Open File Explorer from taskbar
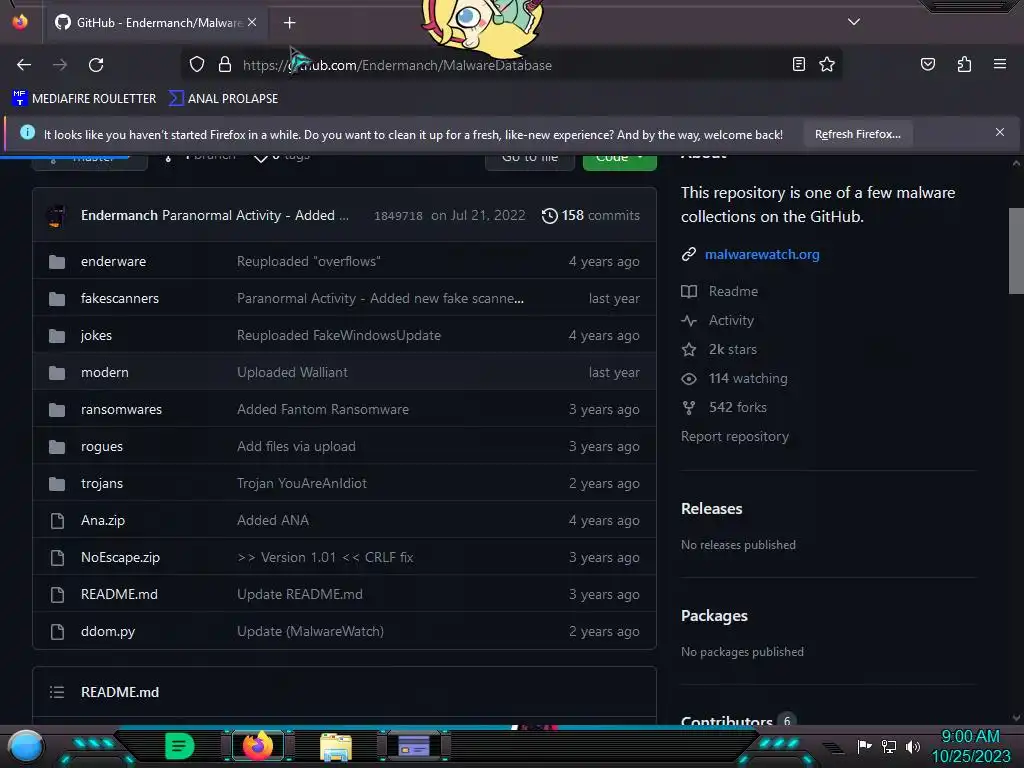Screen dimensions: 1024x768 pyautogui.click(x=336, y=747)
